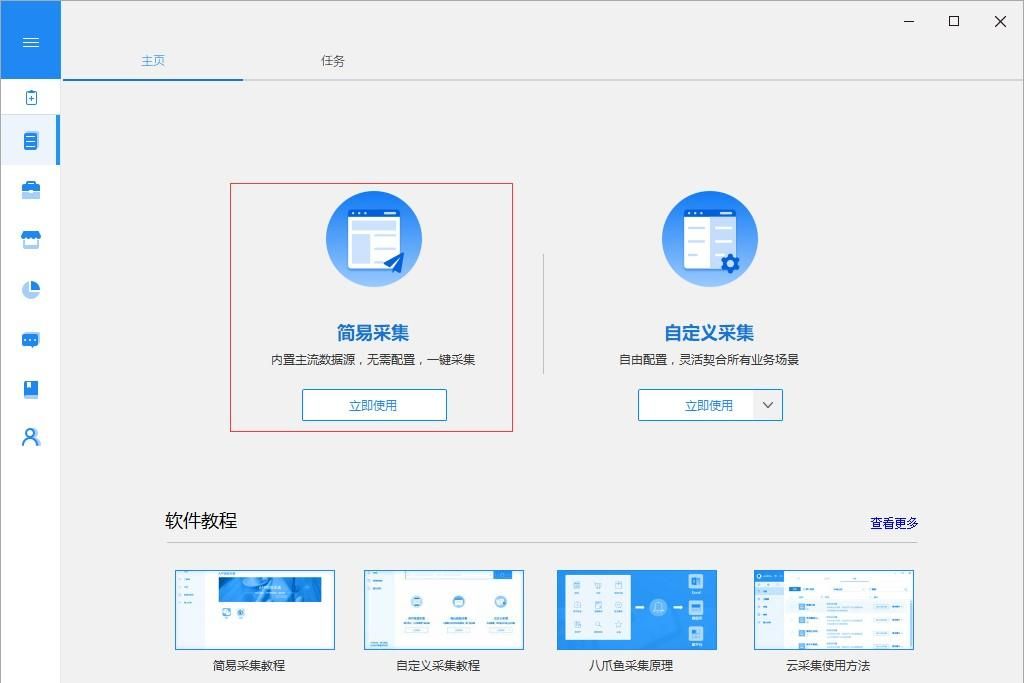Open the chat message icon in sidebar
The height and width of the screenshot is (683, 1024).
[x=31, y=339]
